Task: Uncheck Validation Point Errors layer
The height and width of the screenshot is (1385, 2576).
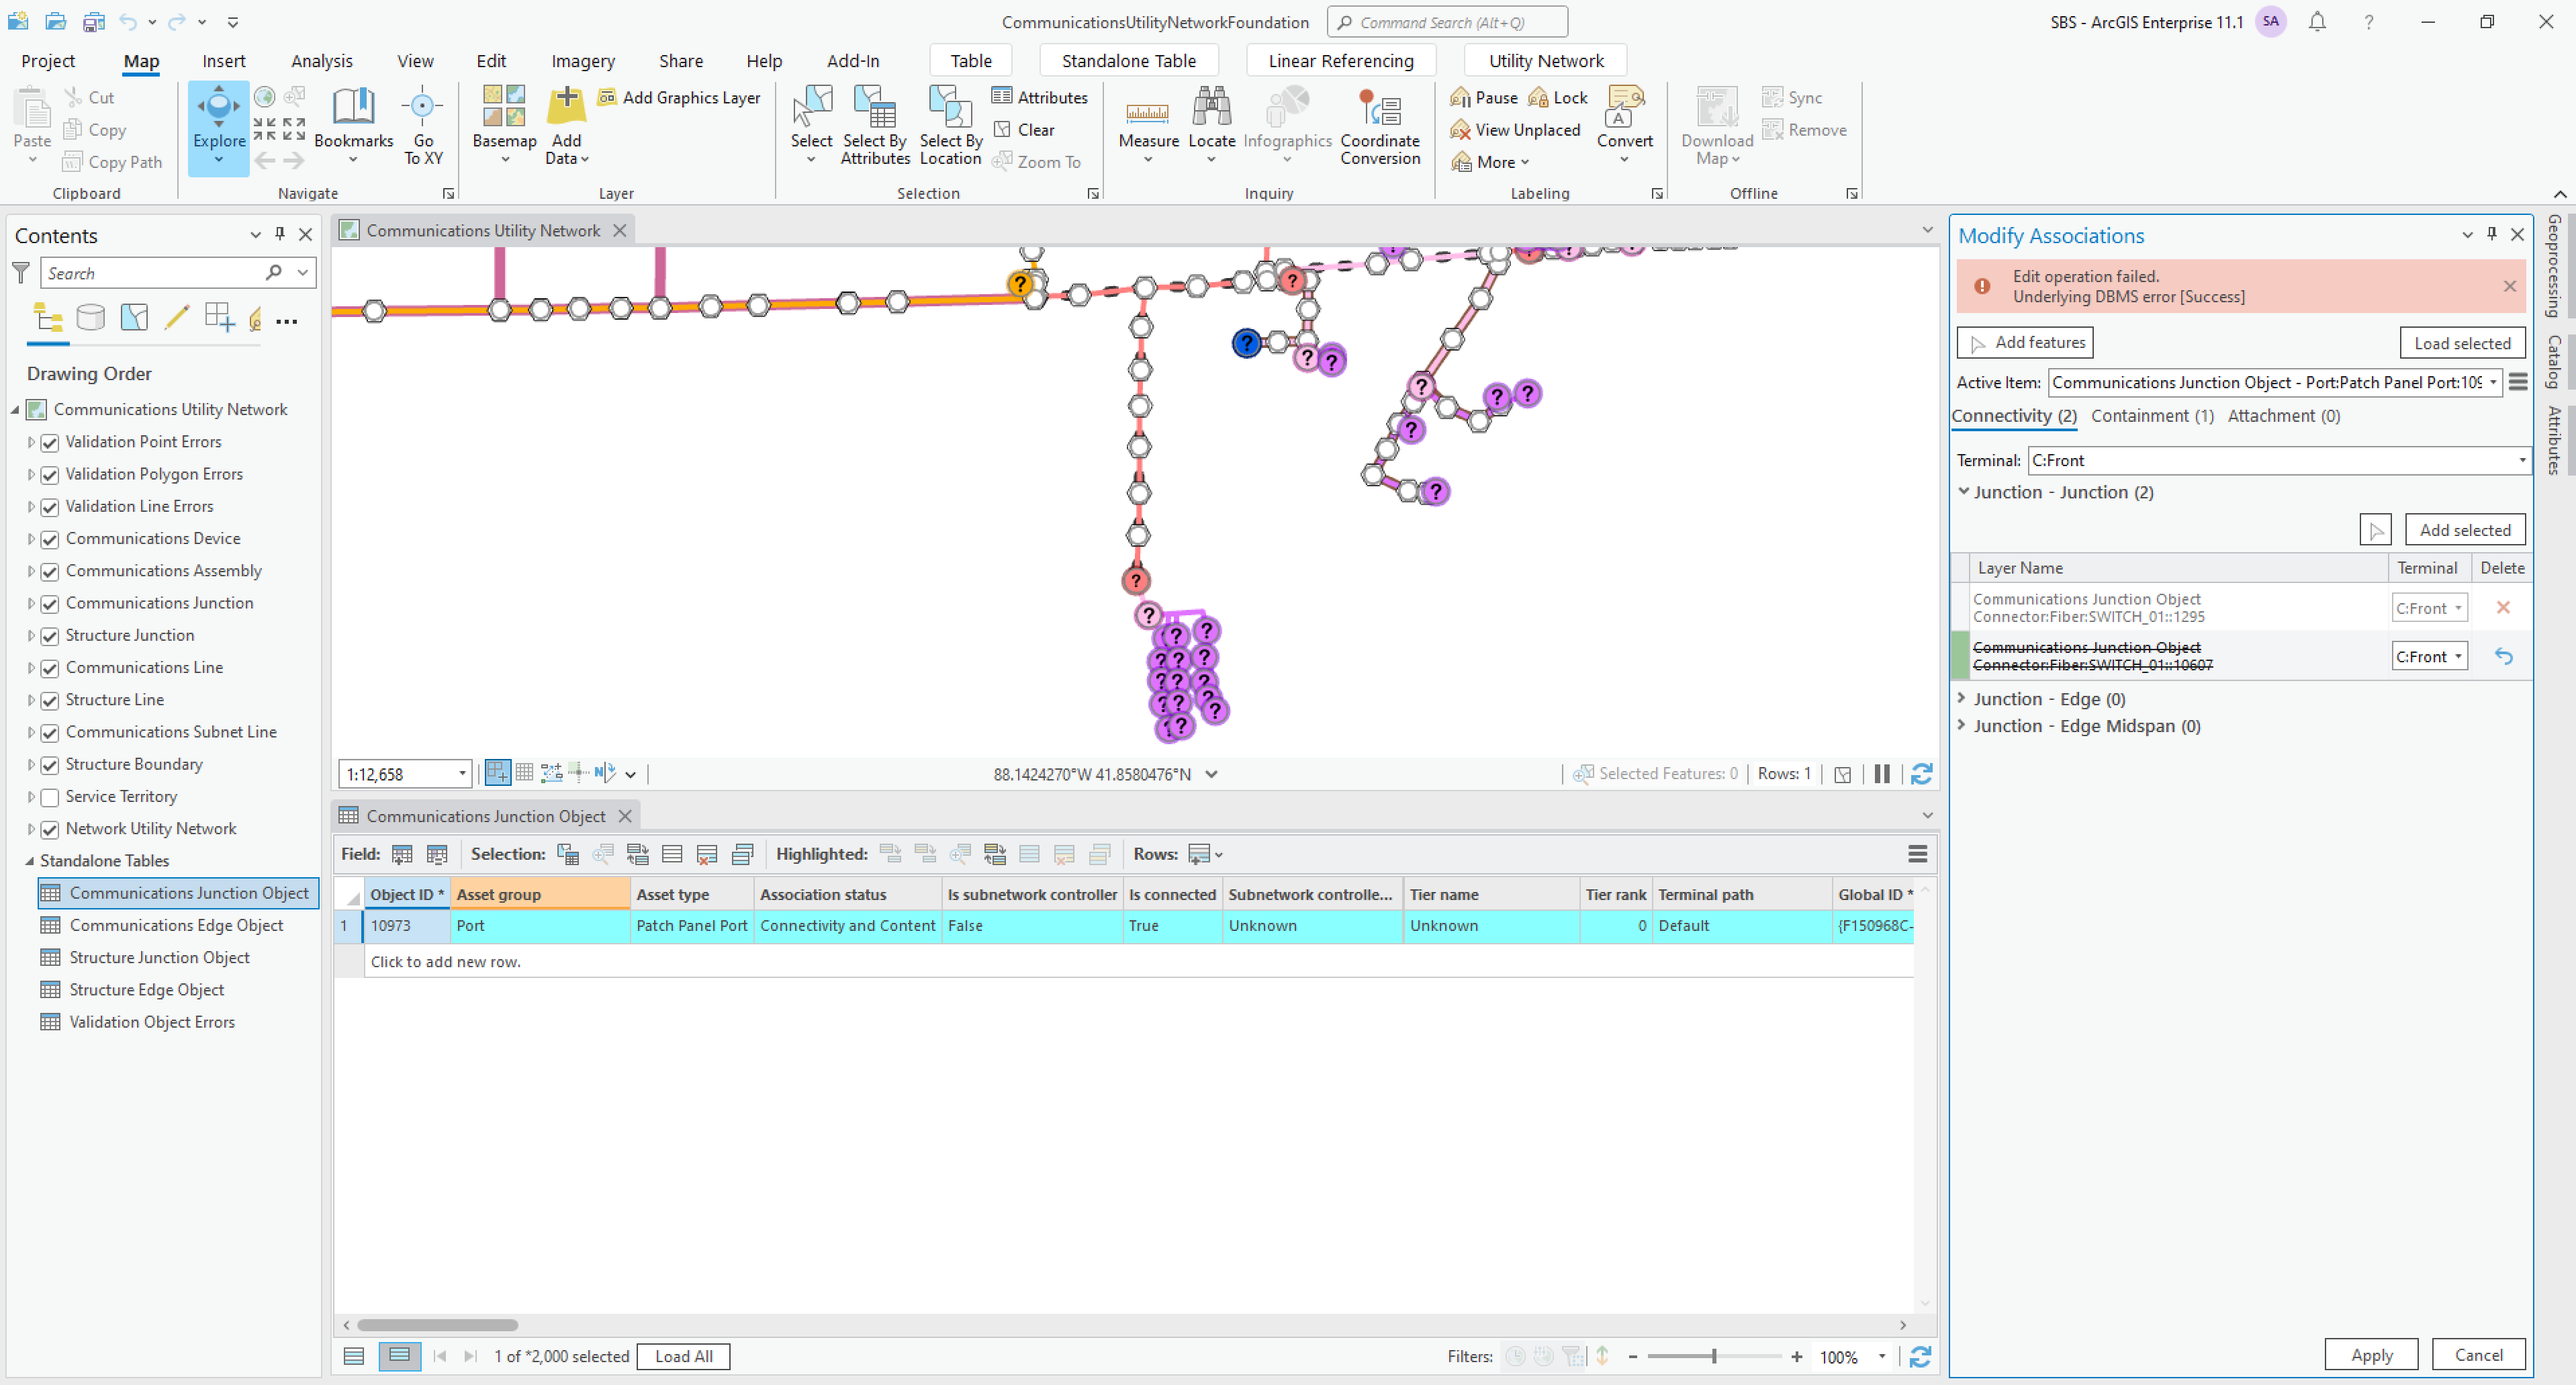Action: [50, 442]
